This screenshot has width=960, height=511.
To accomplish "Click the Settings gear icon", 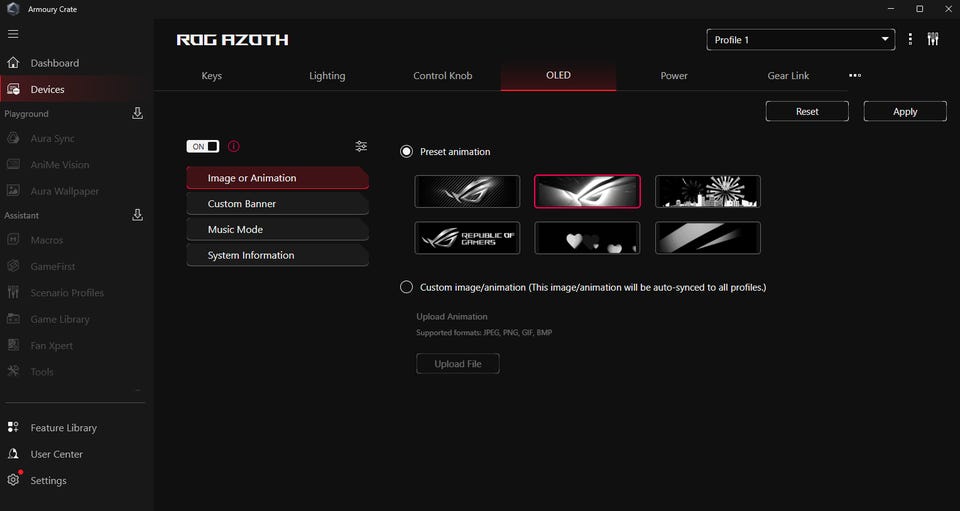I will (13, 480).
